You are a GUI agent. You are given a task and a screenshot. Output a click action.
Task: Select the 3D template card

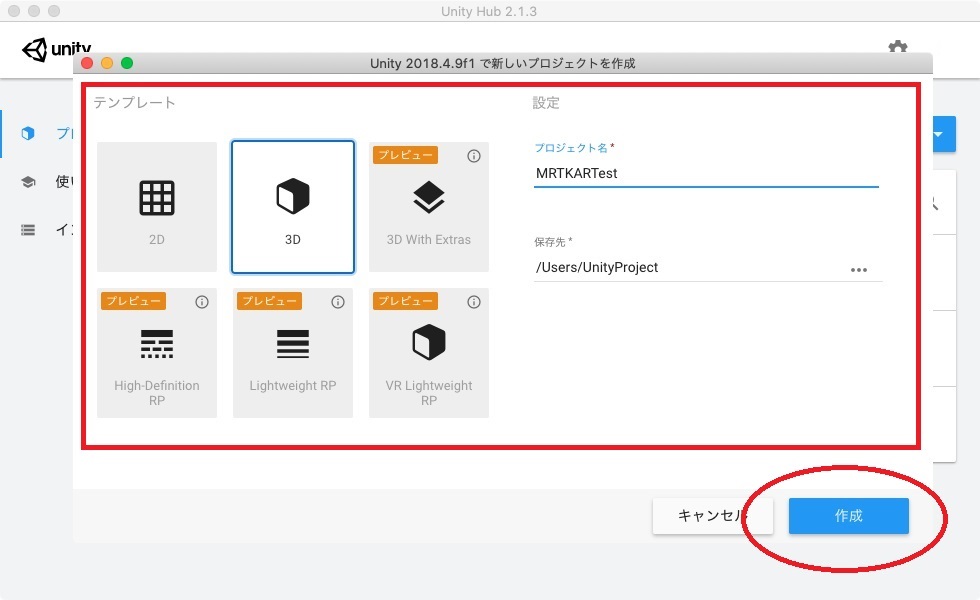coord(292,207)
